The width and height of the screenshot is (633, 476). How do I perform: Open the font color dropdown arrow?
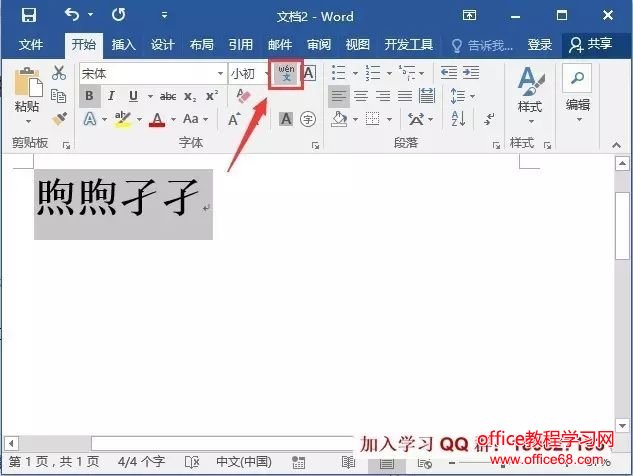click(174, 120)
